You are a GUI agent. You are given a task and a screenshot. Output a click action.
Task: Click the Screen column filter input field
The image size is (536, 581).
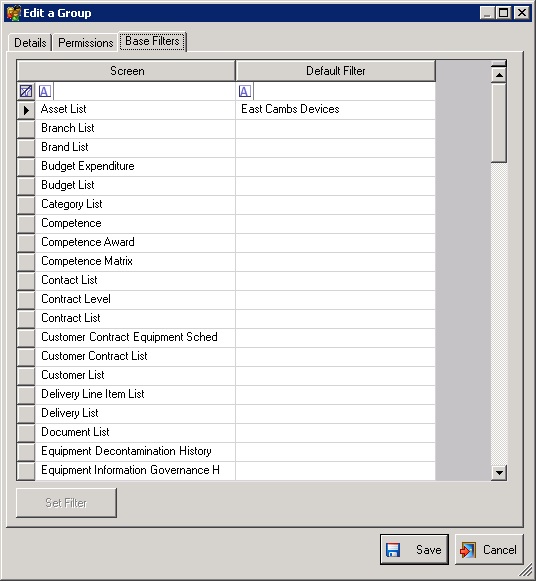144,91
